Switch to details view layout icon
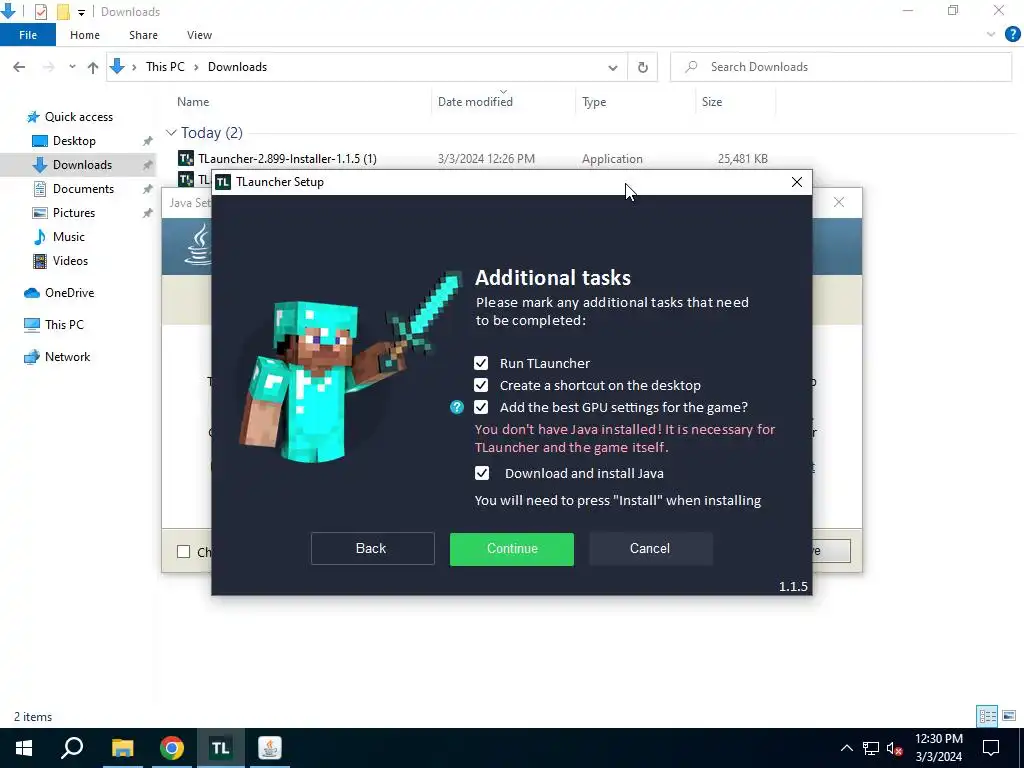The width and height of the screenshot is (1024, 768). point(987,716)
